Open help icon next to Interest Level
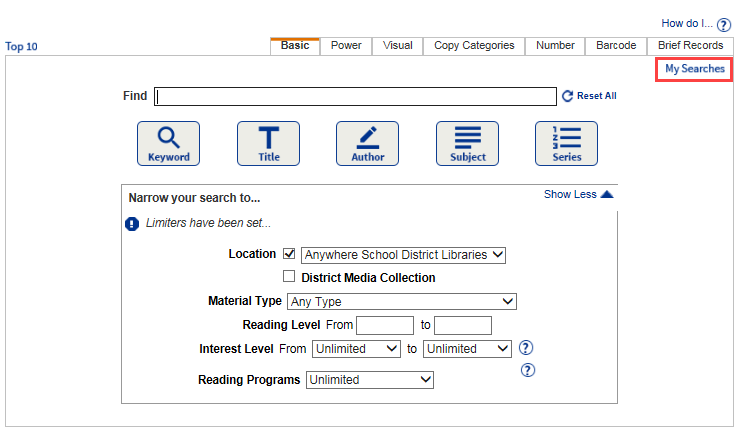The height and width of the screenshot is (435, 747). pyautogui.click(x=527, y=348)
